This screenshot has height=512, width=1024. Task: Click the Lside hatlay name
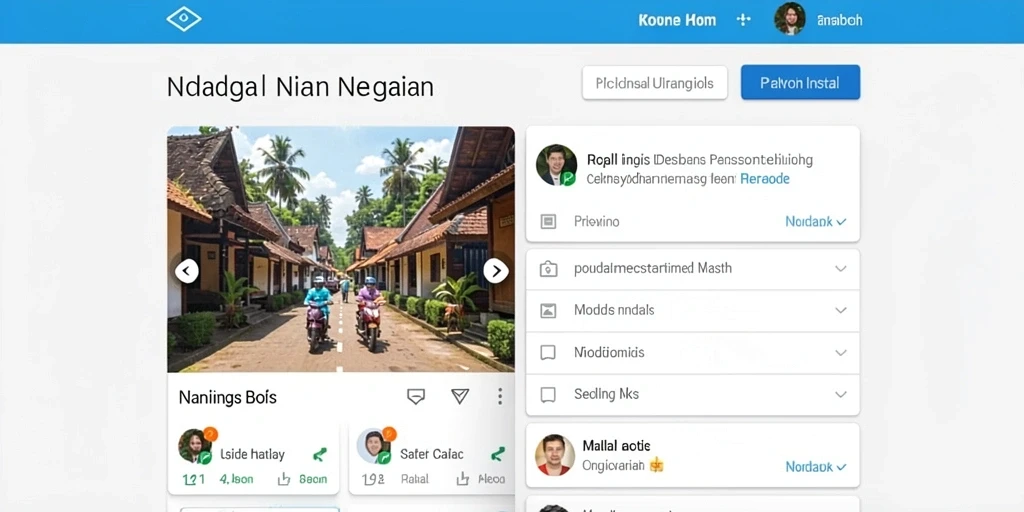252,454
